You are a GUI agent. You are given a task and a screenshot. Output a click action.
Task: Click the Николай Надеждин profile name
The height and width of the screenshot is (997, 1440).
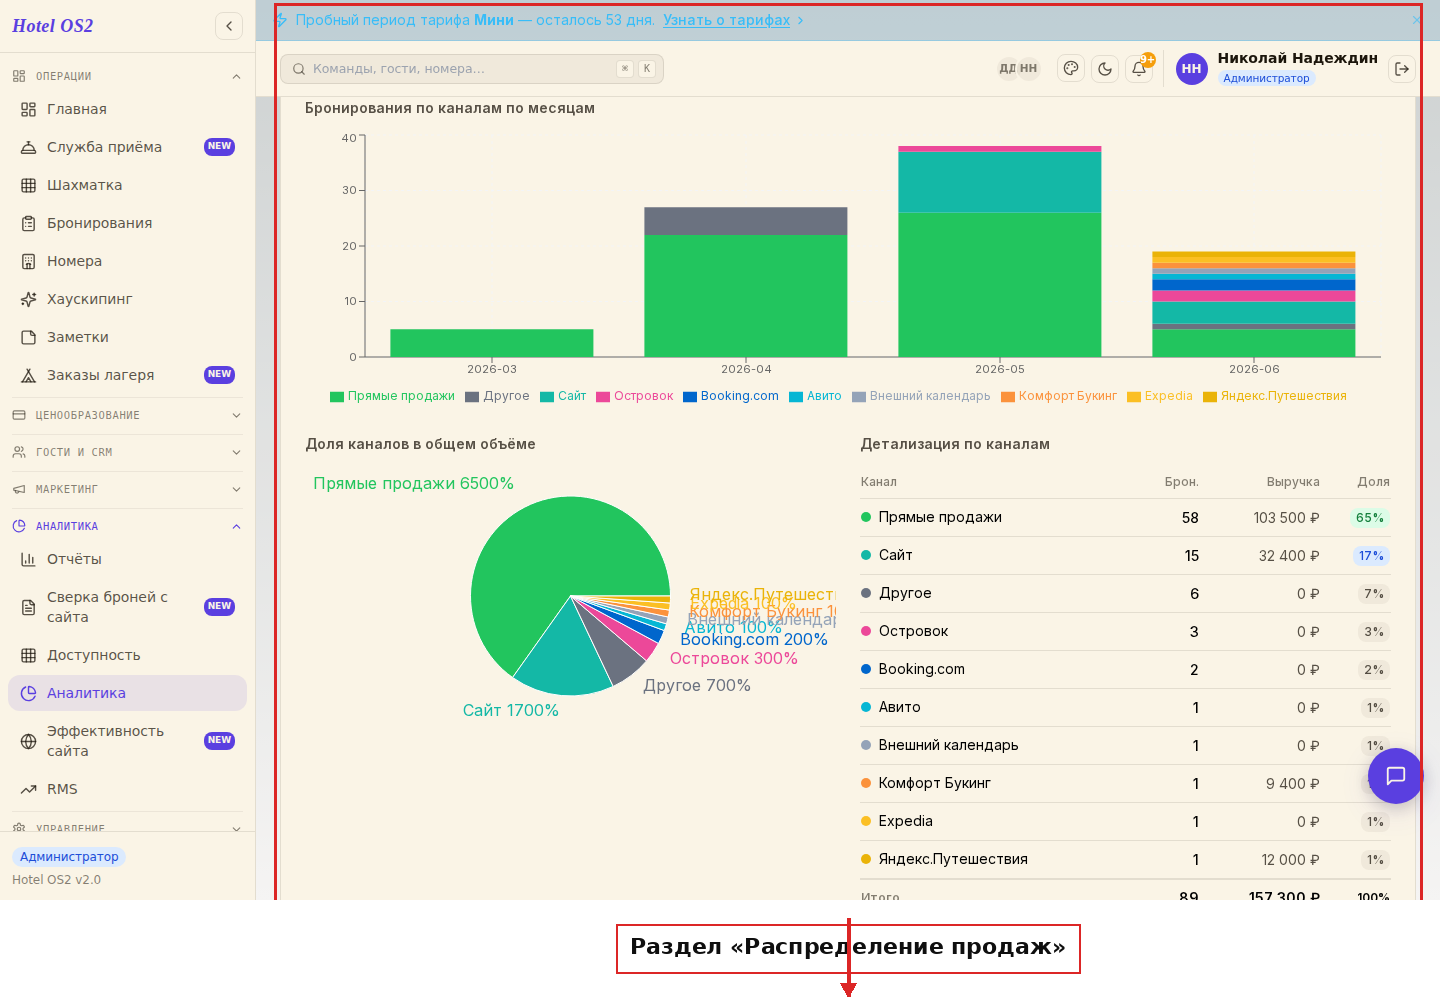pos(1297,58)
